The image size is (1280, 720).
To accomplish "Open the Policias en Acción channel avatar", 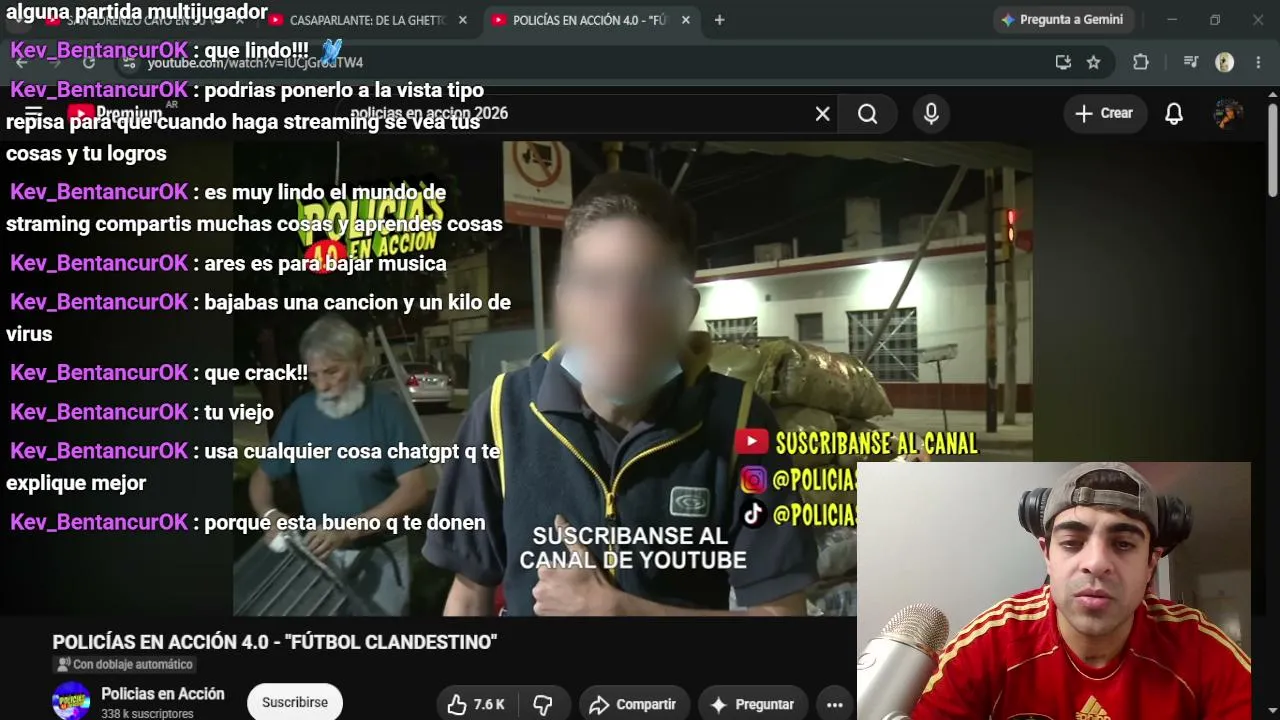I will [x=71, y=701].
